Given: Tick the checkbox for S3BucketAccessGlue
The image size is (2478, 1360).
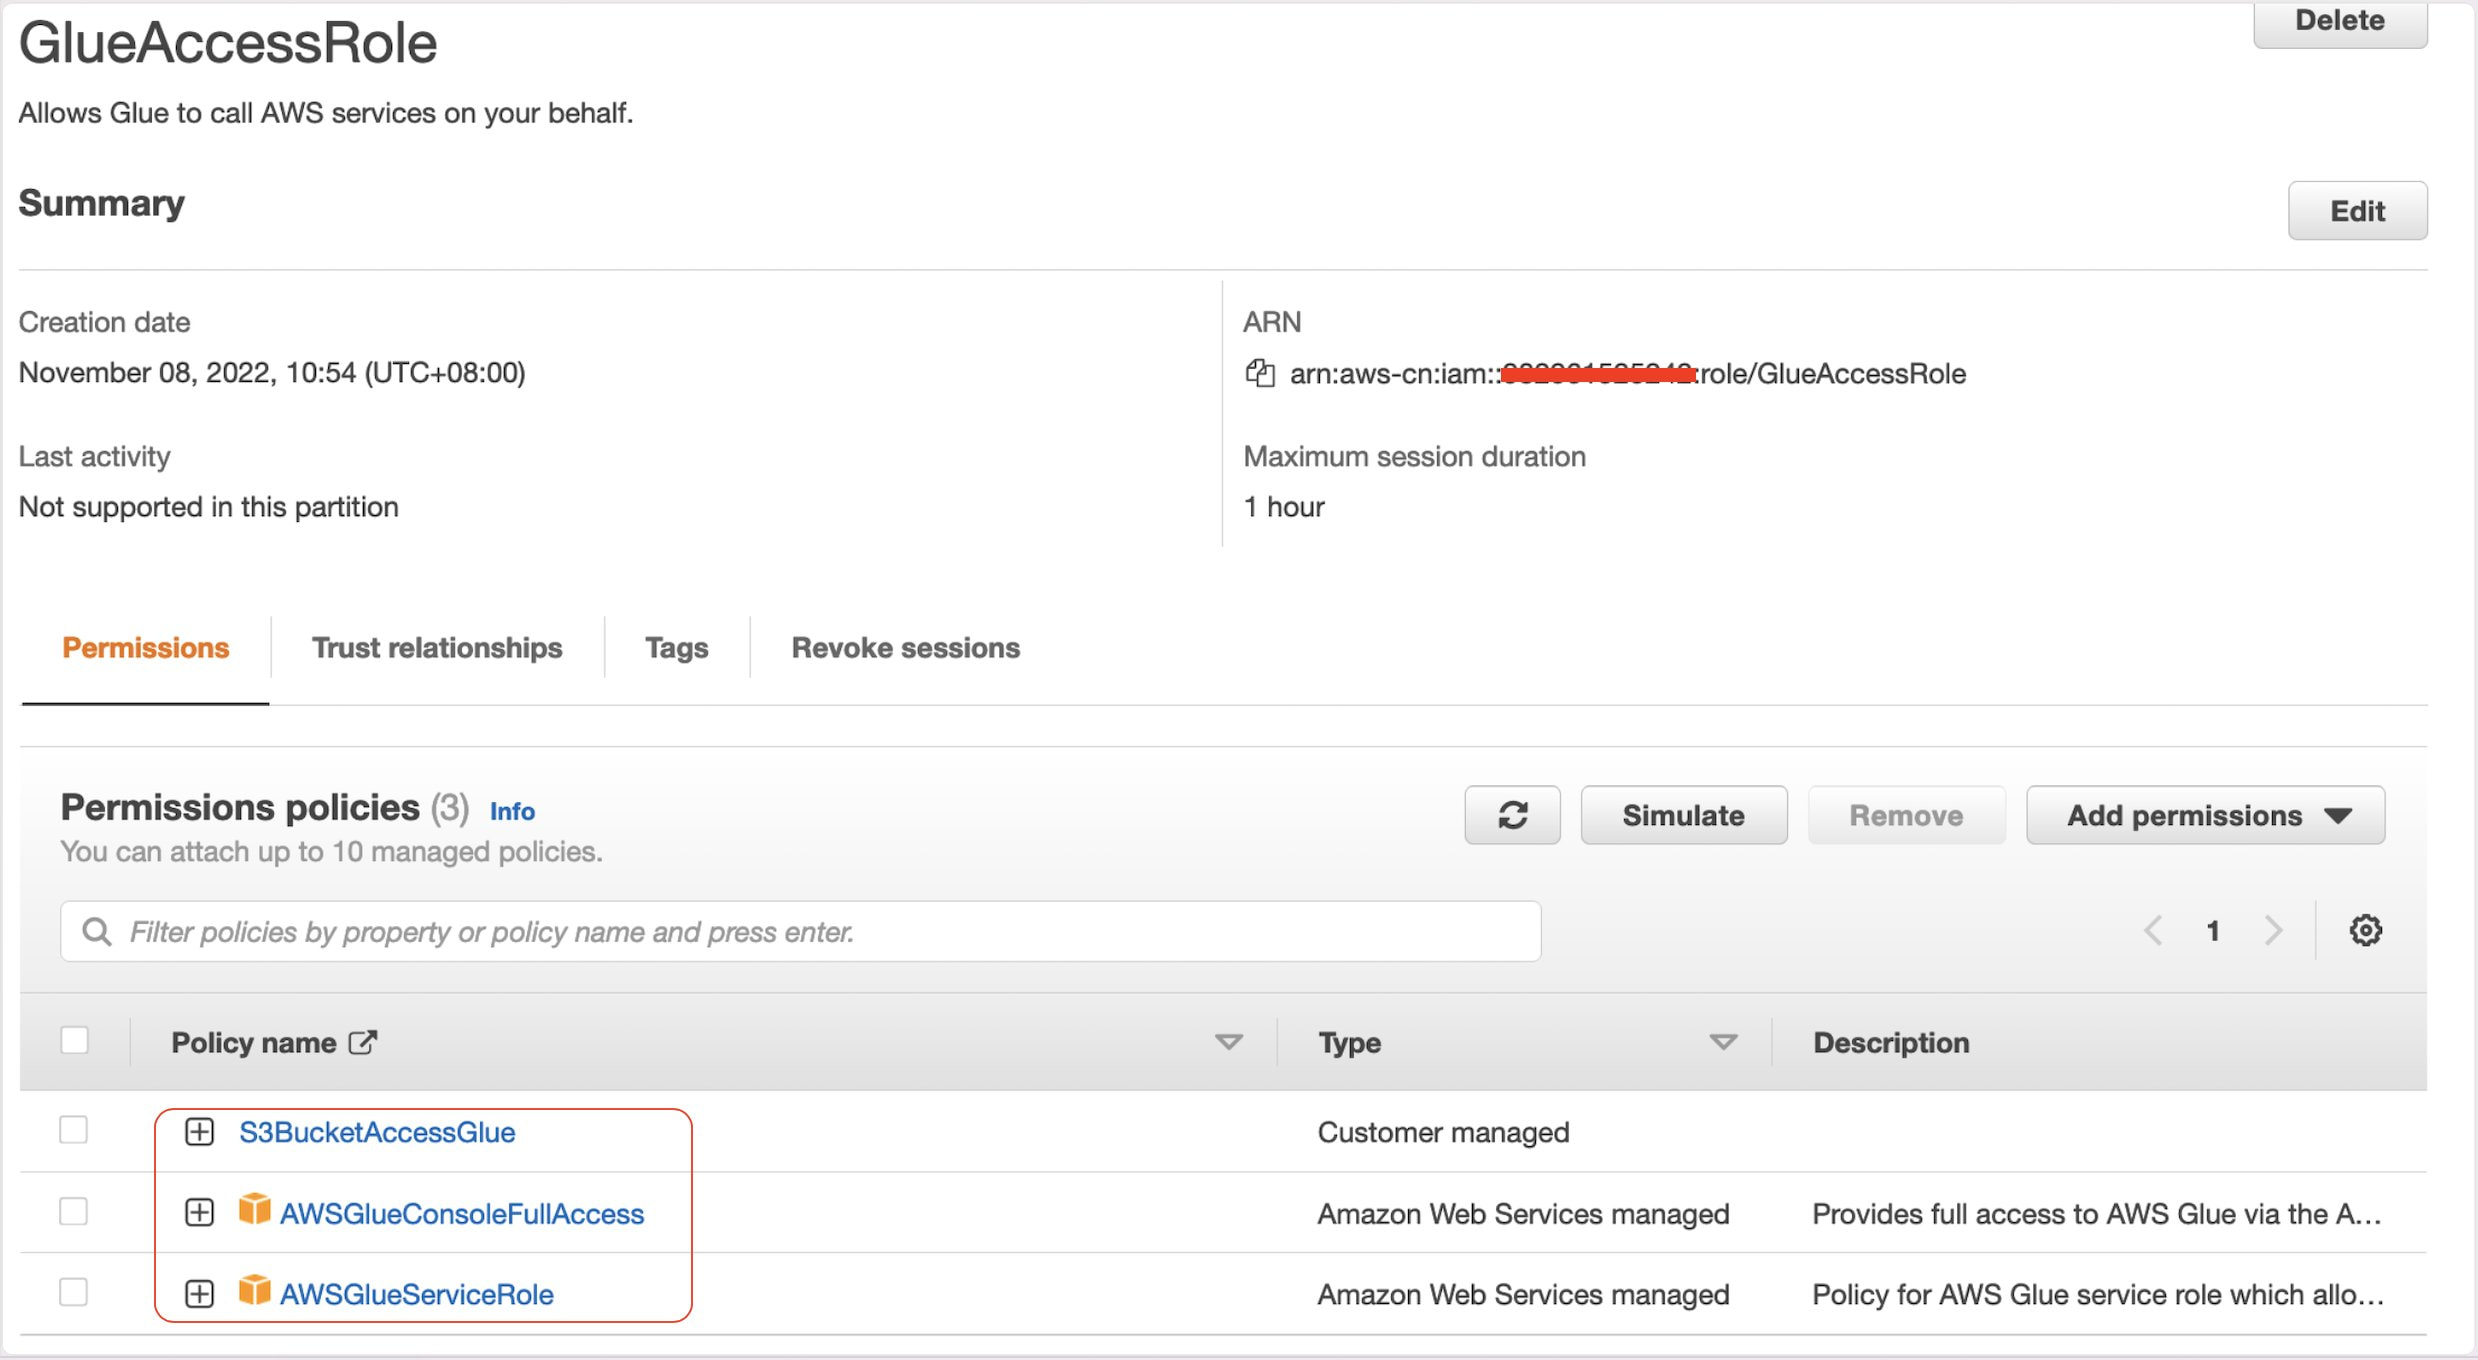Looking at the screenshot, I should pyautogui.click(x=74, y=1130).
